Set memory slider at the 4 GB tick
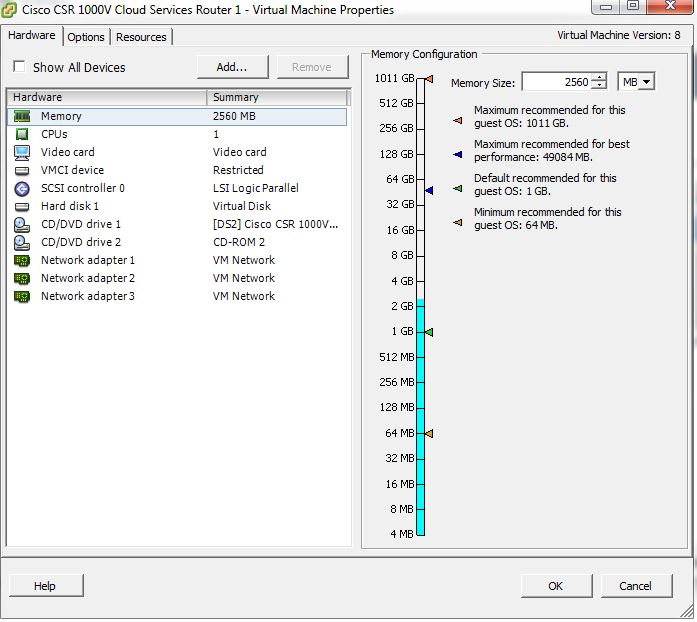This screenshot has height=622, width=697. (x=421, y=281)
